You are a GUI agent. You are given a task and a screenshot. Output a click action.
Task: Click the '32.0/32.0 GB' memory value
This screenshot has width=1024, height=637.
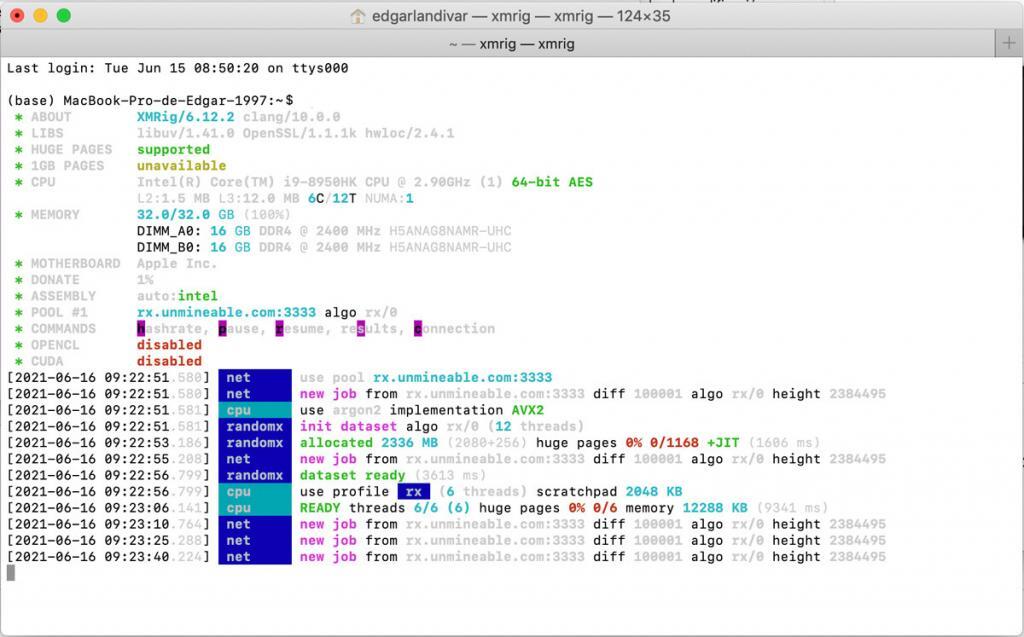185,215
